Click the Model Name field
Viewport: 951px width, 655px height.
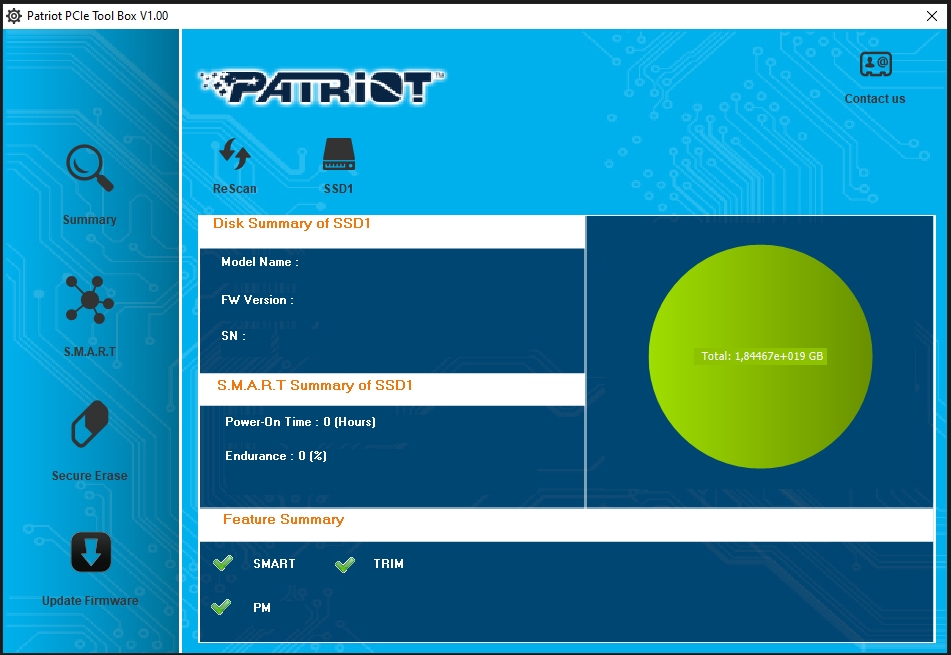[x=260, y=262]
